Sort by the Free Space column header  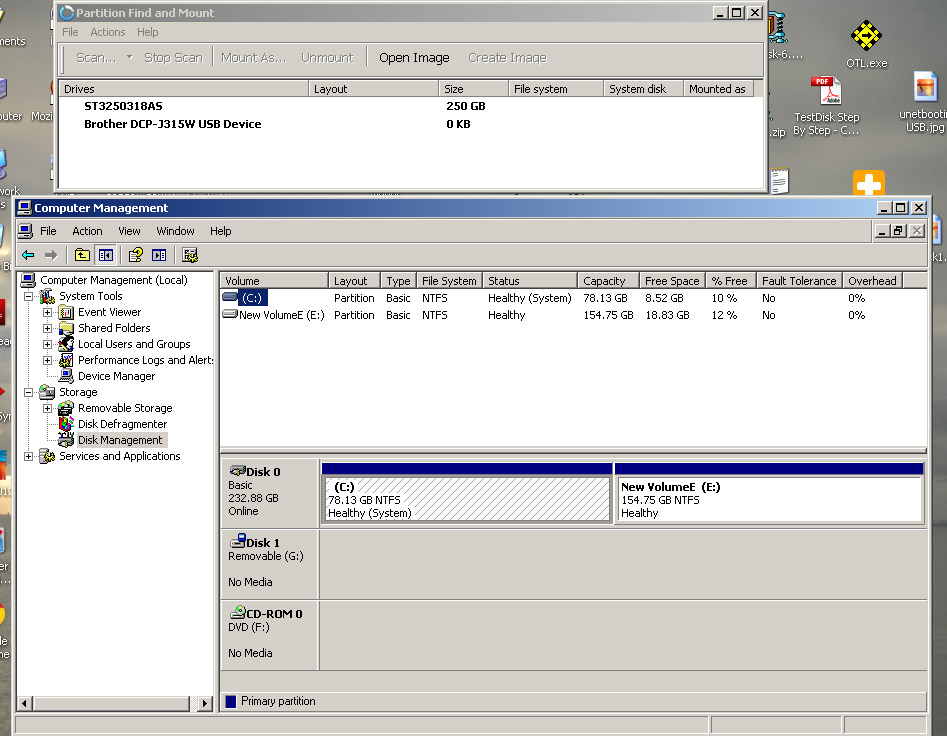click(672, 281)
